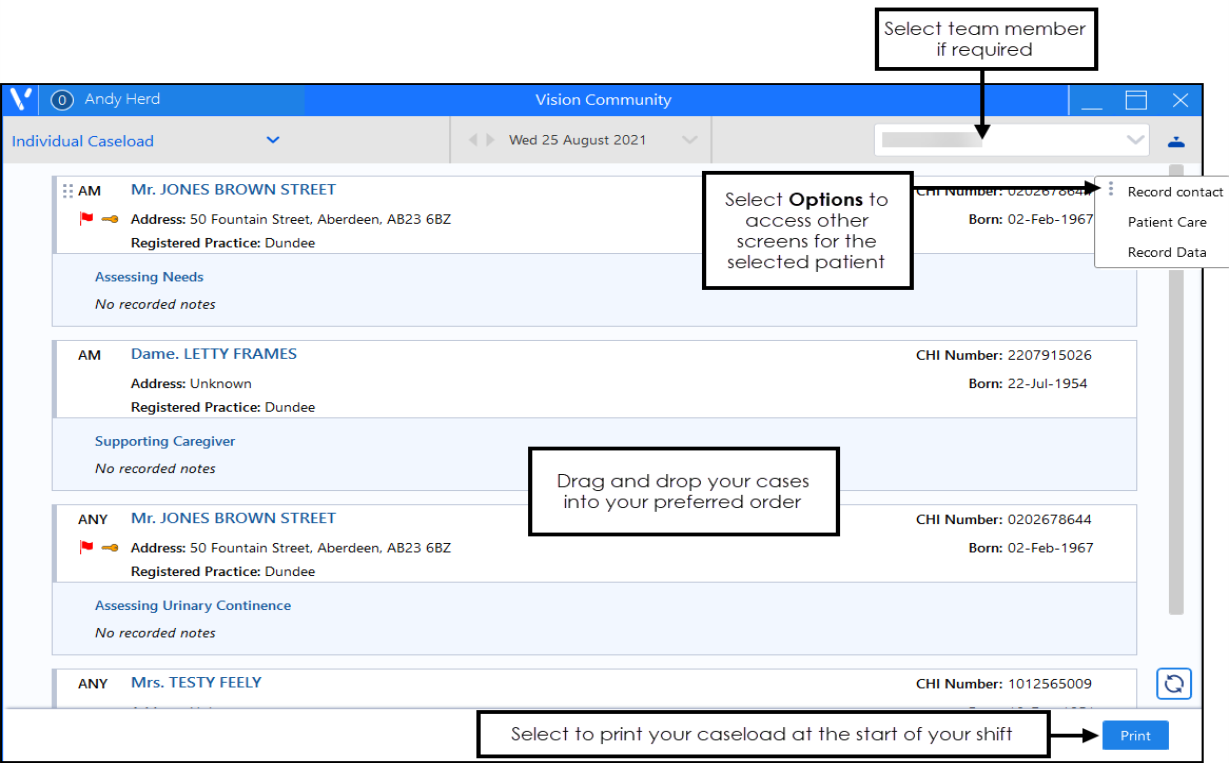Click the Vision logo icon
The height and width of the screenshot is (763, 1229).
pyautogui.click(x=21, y=99)
